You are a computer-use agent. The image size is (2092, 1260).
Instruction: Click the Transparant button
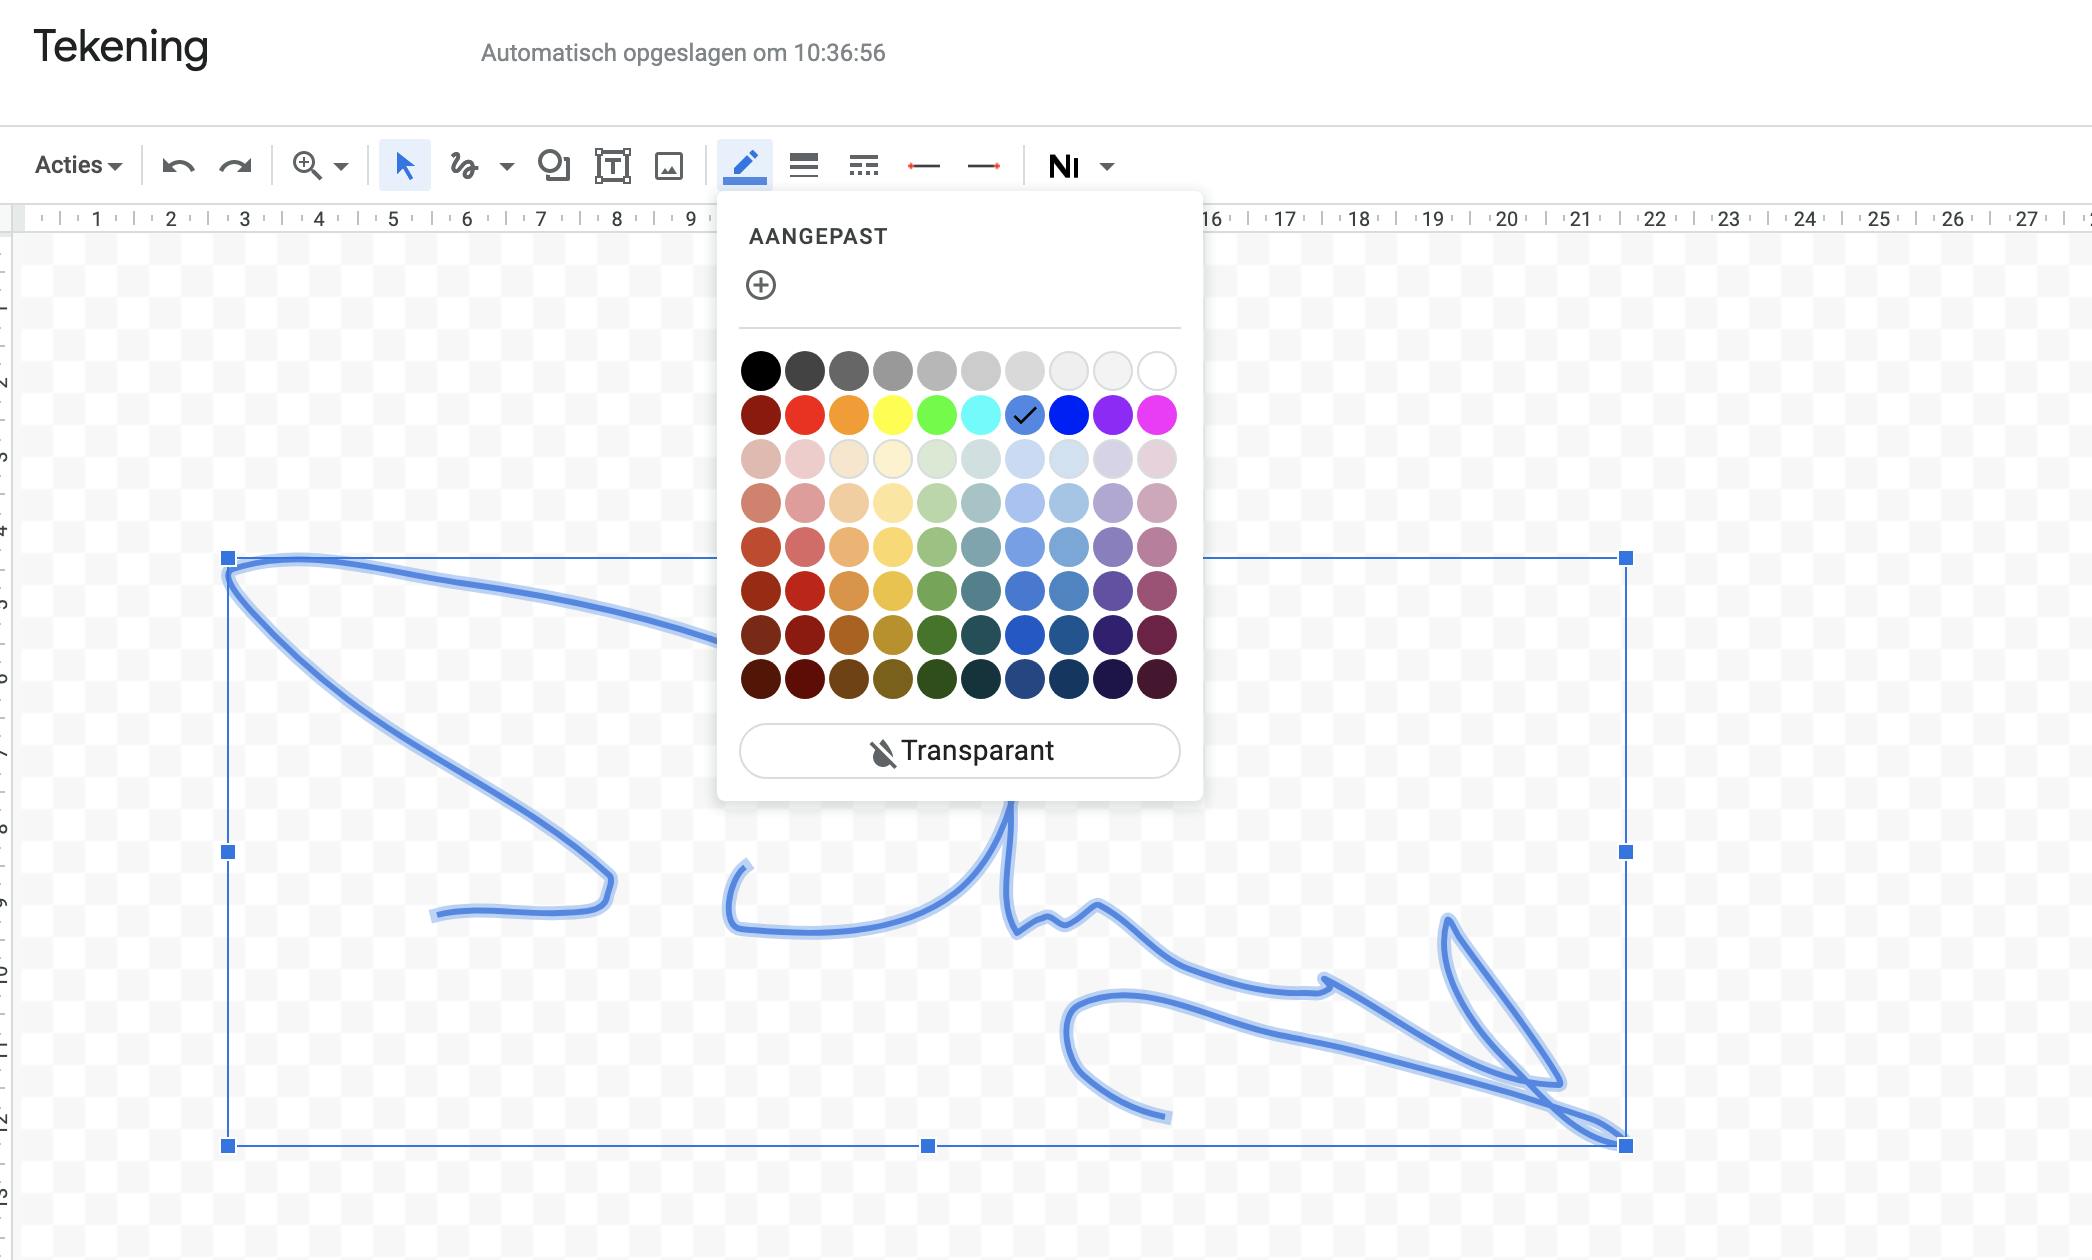point(959,751)
